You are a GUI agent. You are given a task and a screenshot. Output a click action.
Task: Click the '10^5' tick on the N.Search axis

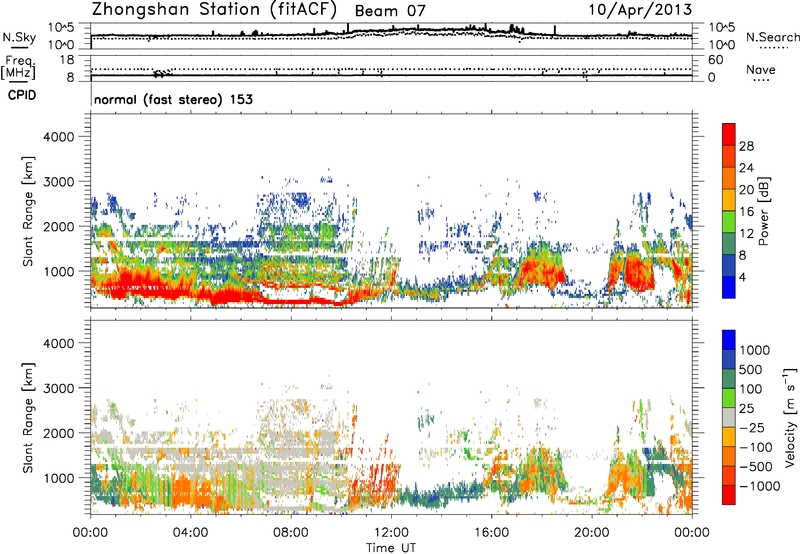tap(722, 27)
